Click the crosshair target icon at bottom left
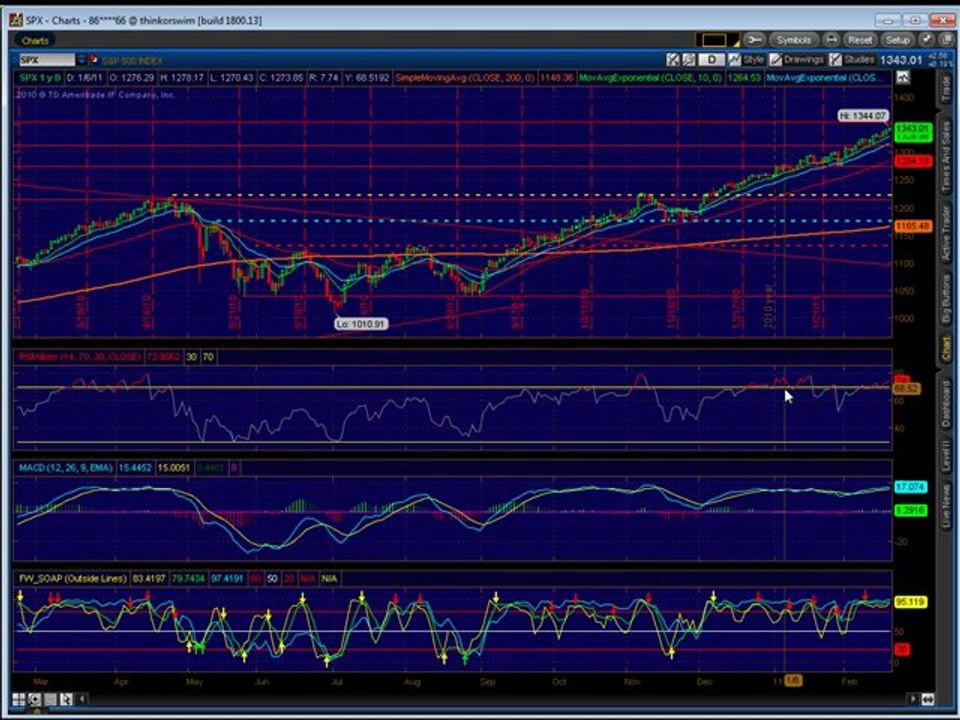The image size is (960, 720). click(34, 699)
